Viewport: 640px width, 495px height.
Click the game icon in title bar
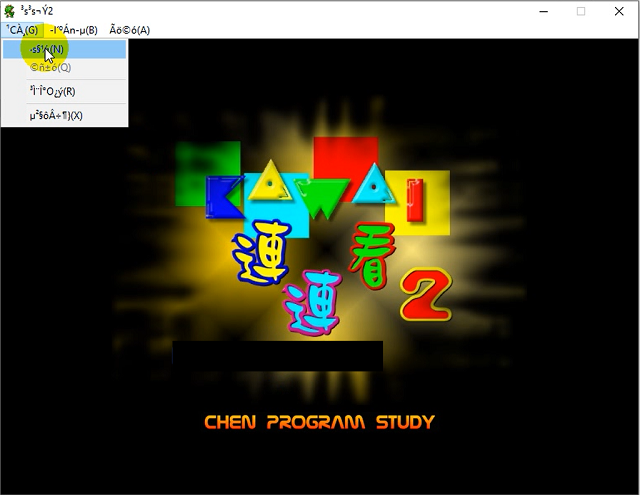pos(10,11)
